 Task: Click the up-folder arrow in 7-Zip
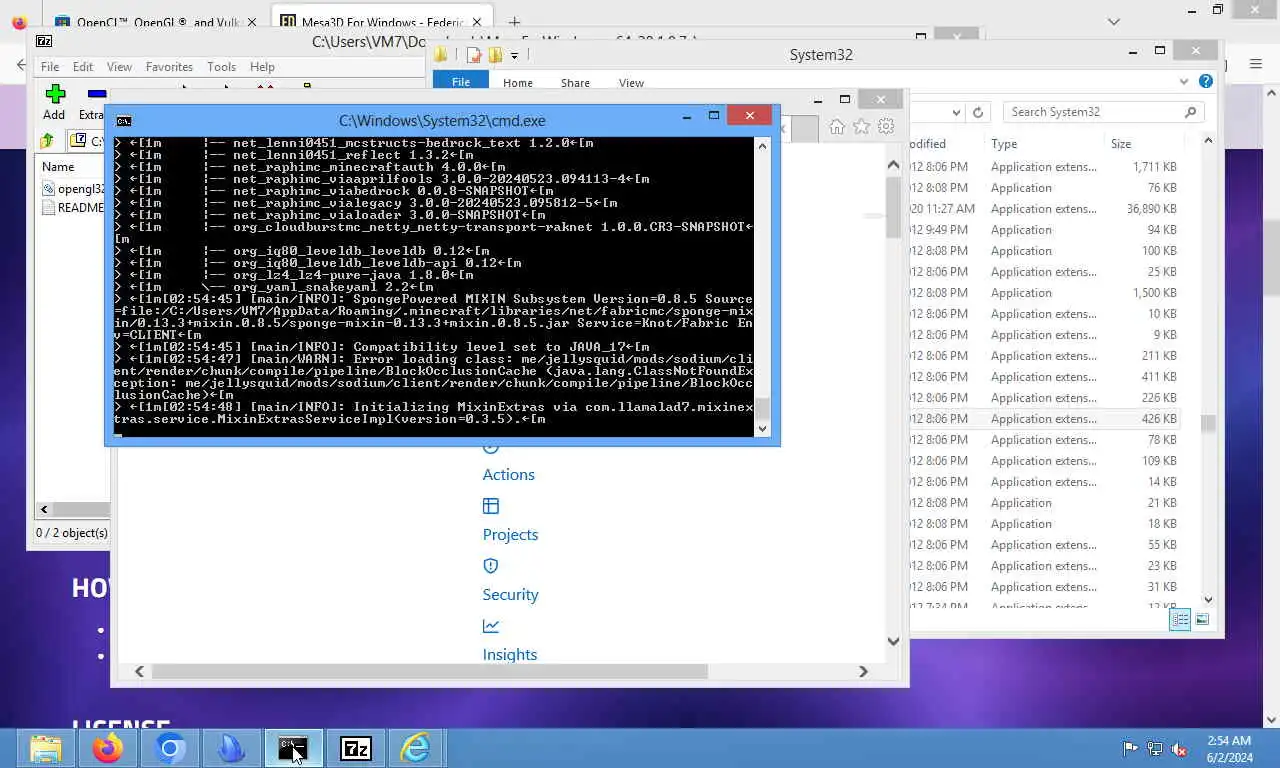tap(47, 141)
